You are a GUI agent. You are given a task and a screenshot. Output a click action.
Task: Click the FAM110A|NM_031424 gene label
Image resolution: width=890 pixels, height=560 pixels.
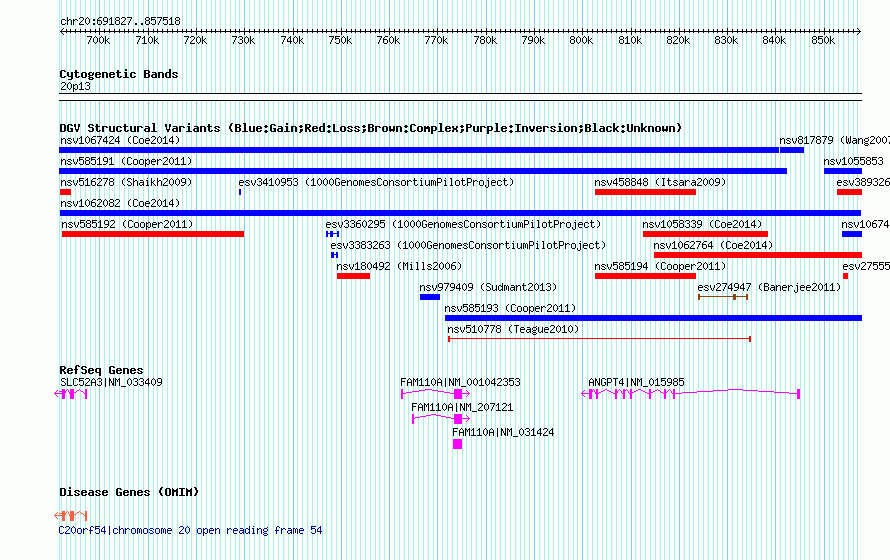[503, 432]
